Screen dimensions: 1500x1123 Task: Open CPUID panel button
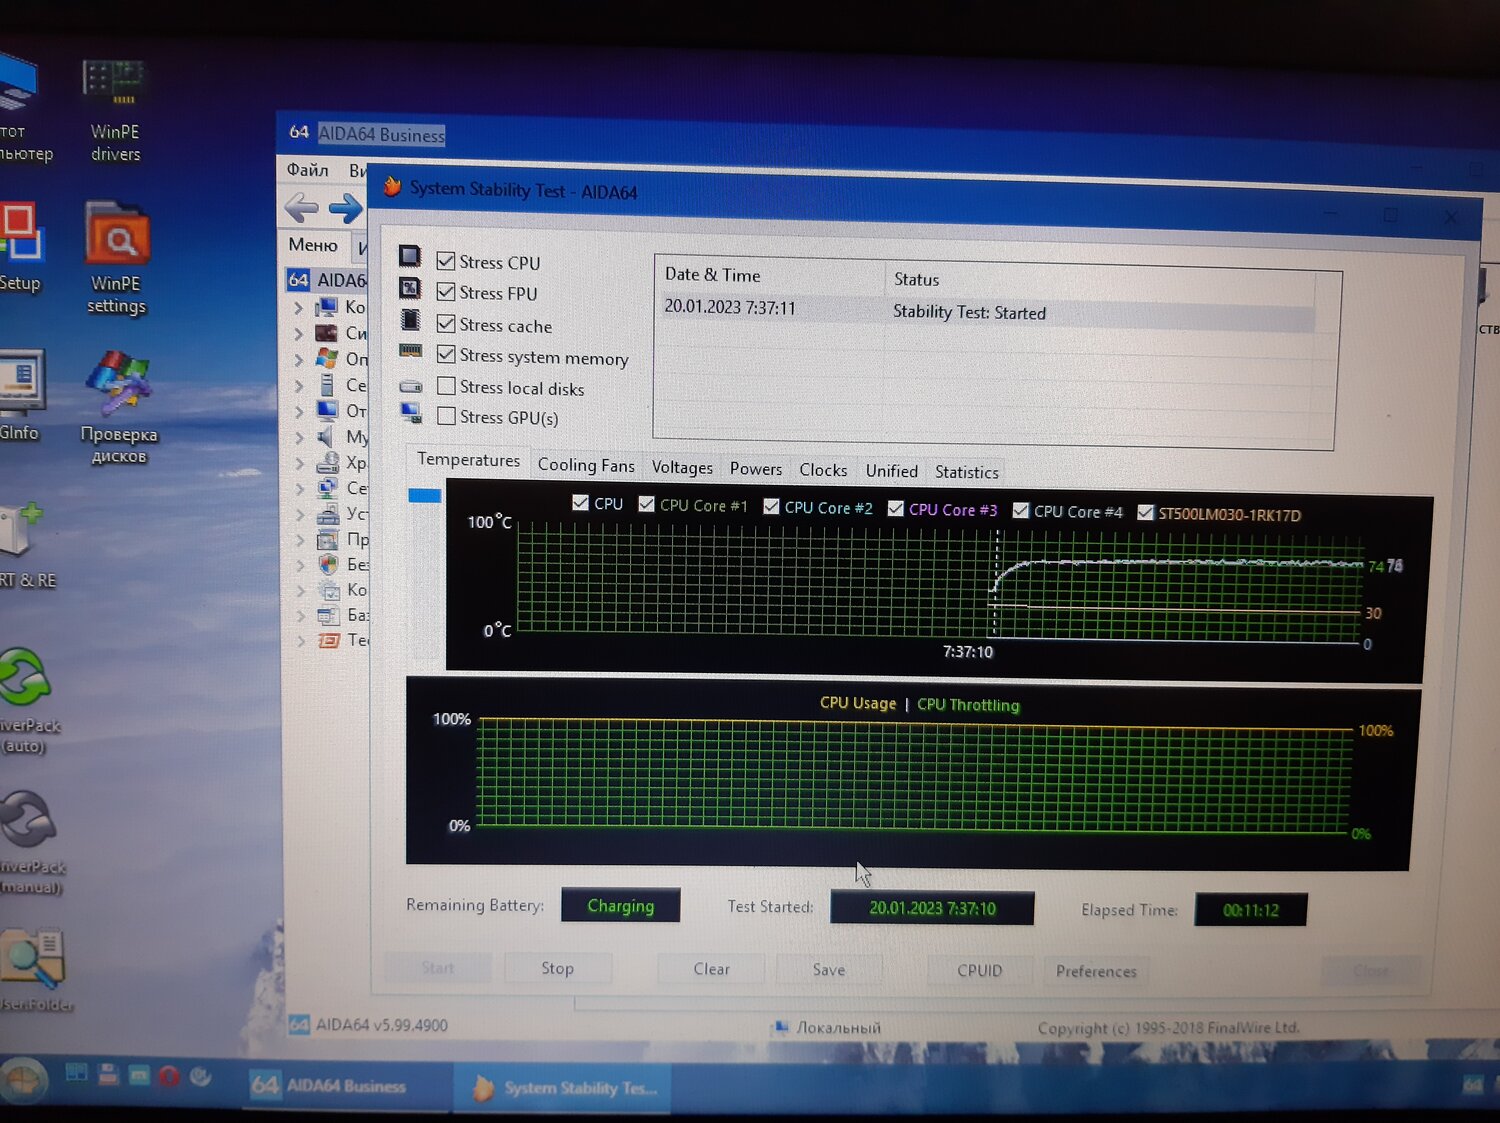(979, 971)
